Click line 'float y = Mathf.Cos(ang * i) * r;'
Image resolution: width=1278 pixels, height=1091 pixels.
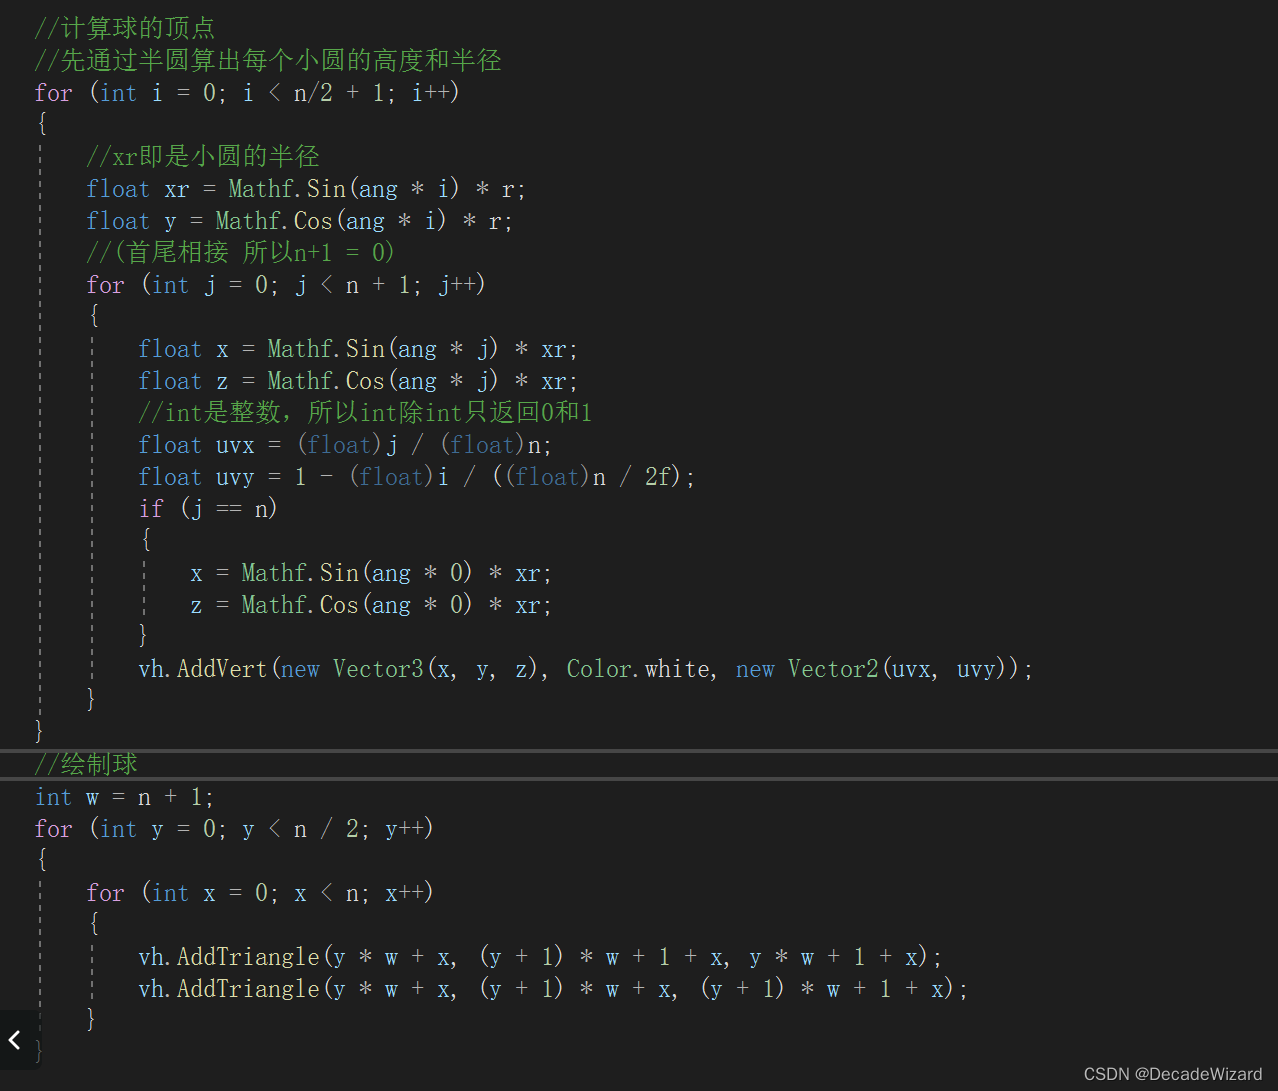(x=299, y=221)
